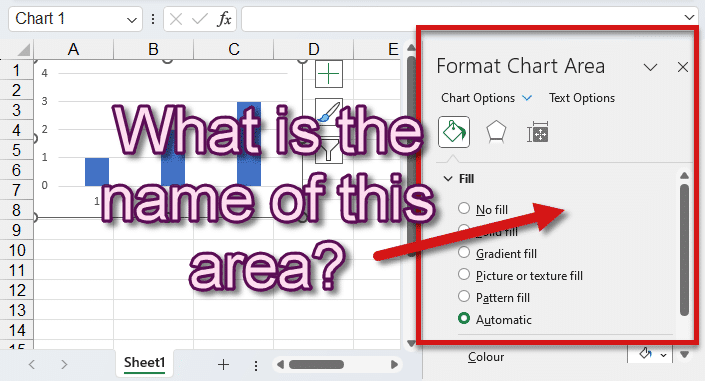The width and height of the screenshot is (705, 381).
Task: Open the Effects pentagon icon
Action: click(x=496, y=132)
